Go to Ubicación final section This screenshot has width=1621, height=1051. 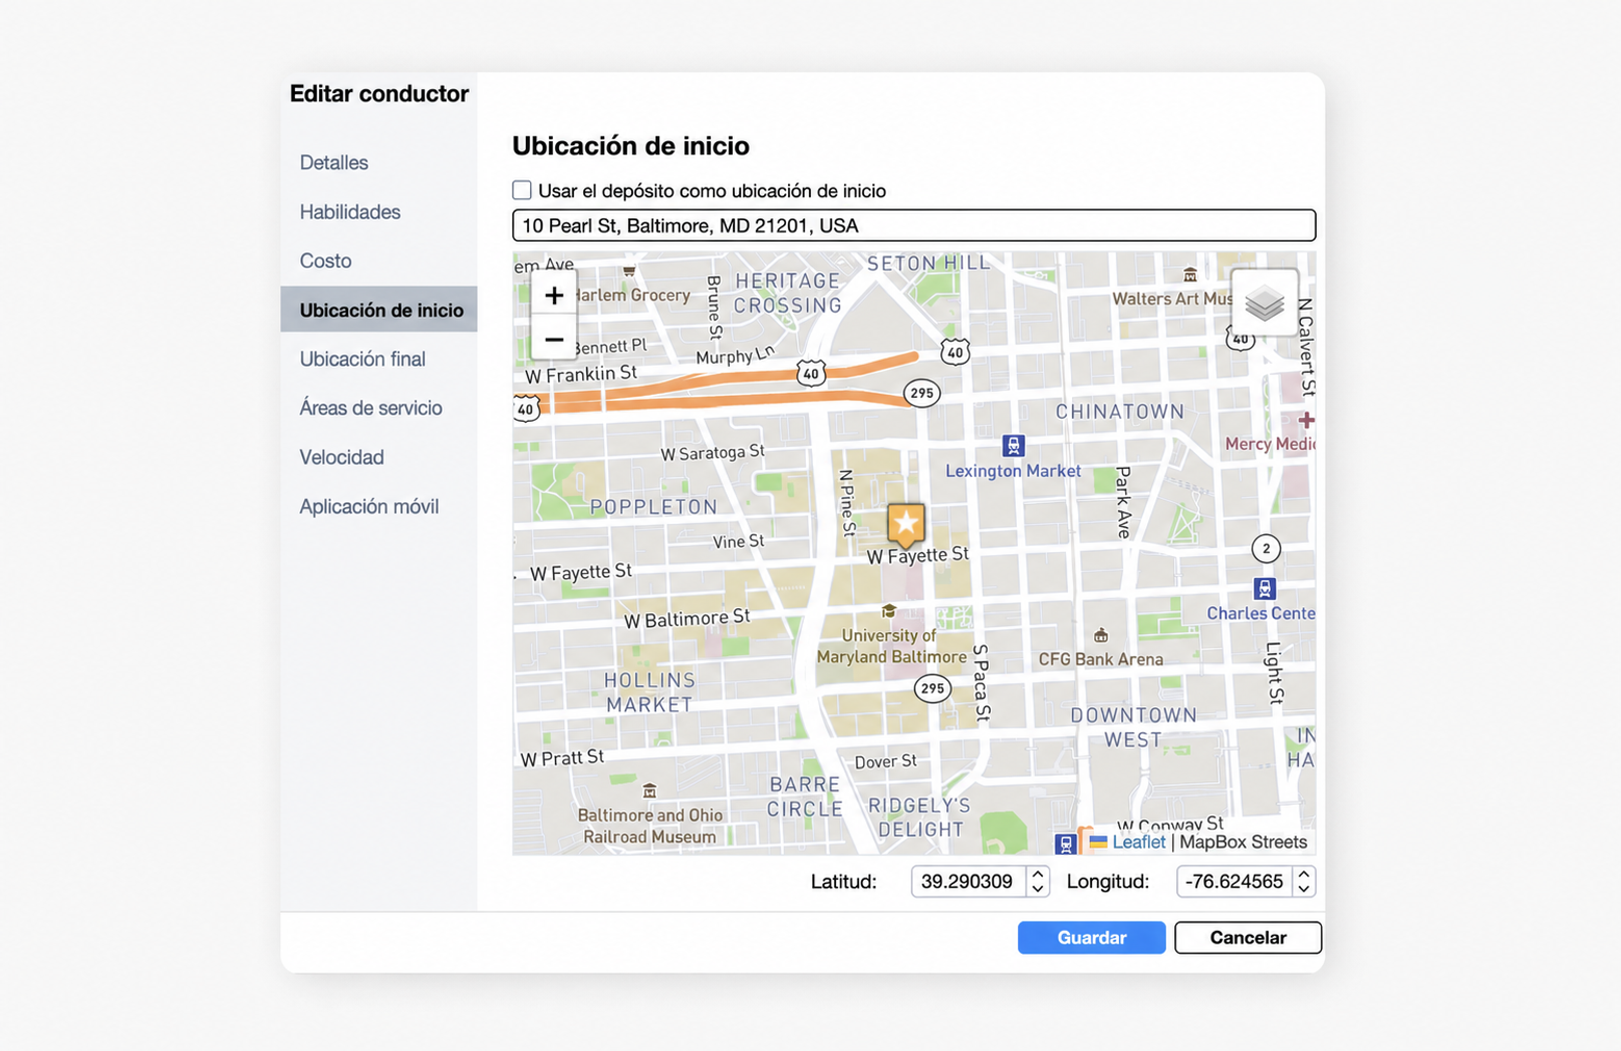[363, 359]
